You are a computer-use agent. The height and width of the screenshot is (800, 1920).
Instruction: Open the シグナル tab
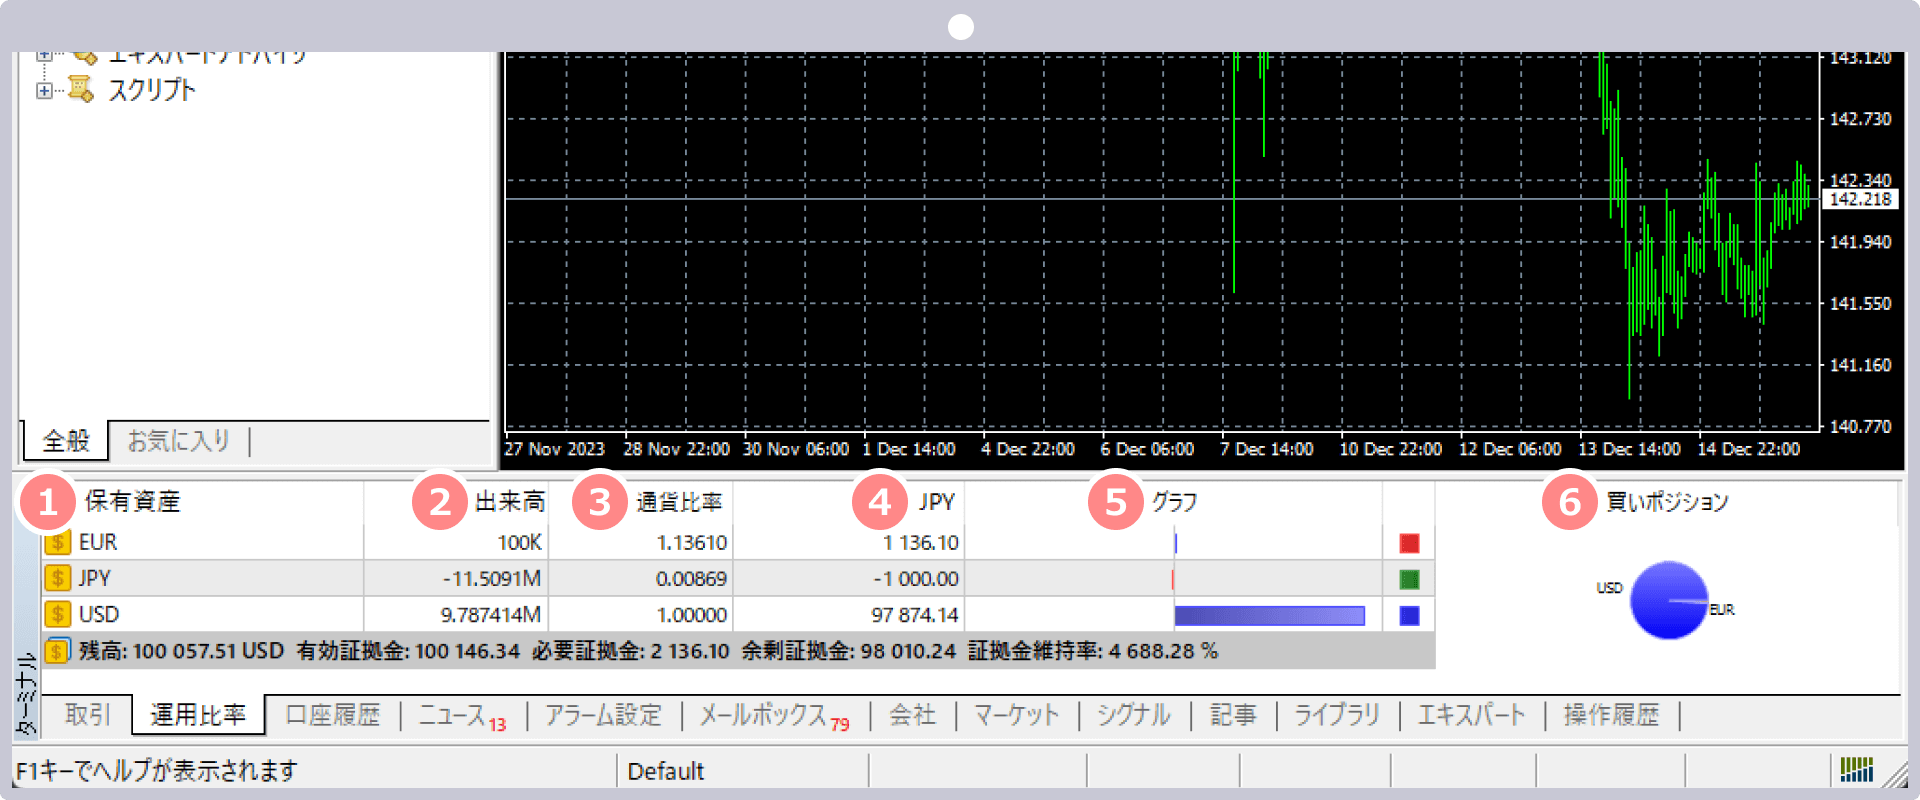tap(1134, 715)
